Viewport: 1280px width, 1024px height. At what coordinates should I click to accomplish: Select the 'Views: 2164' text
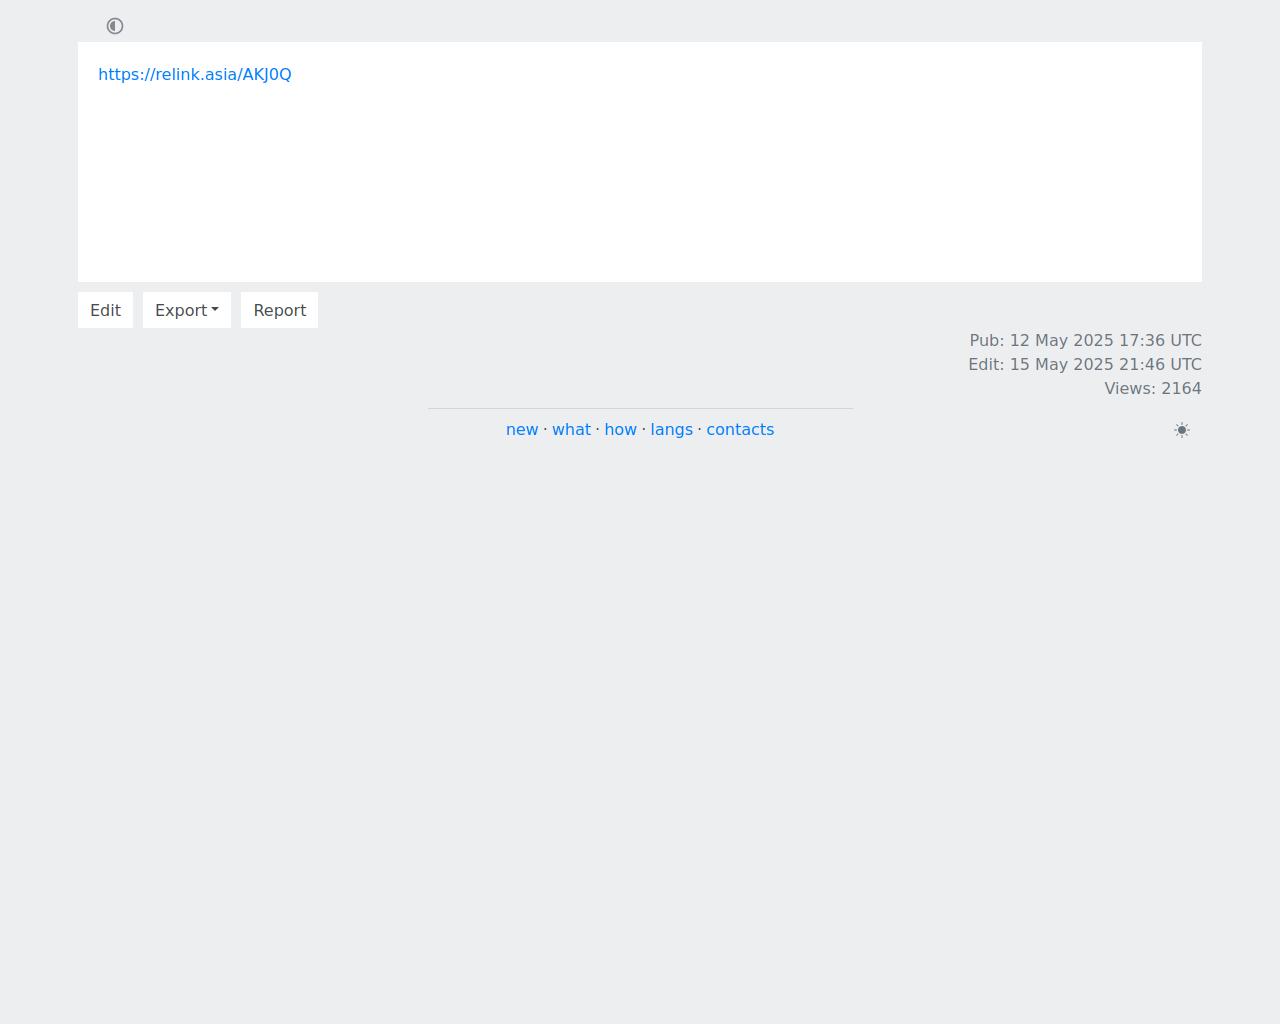point(1153,388)
